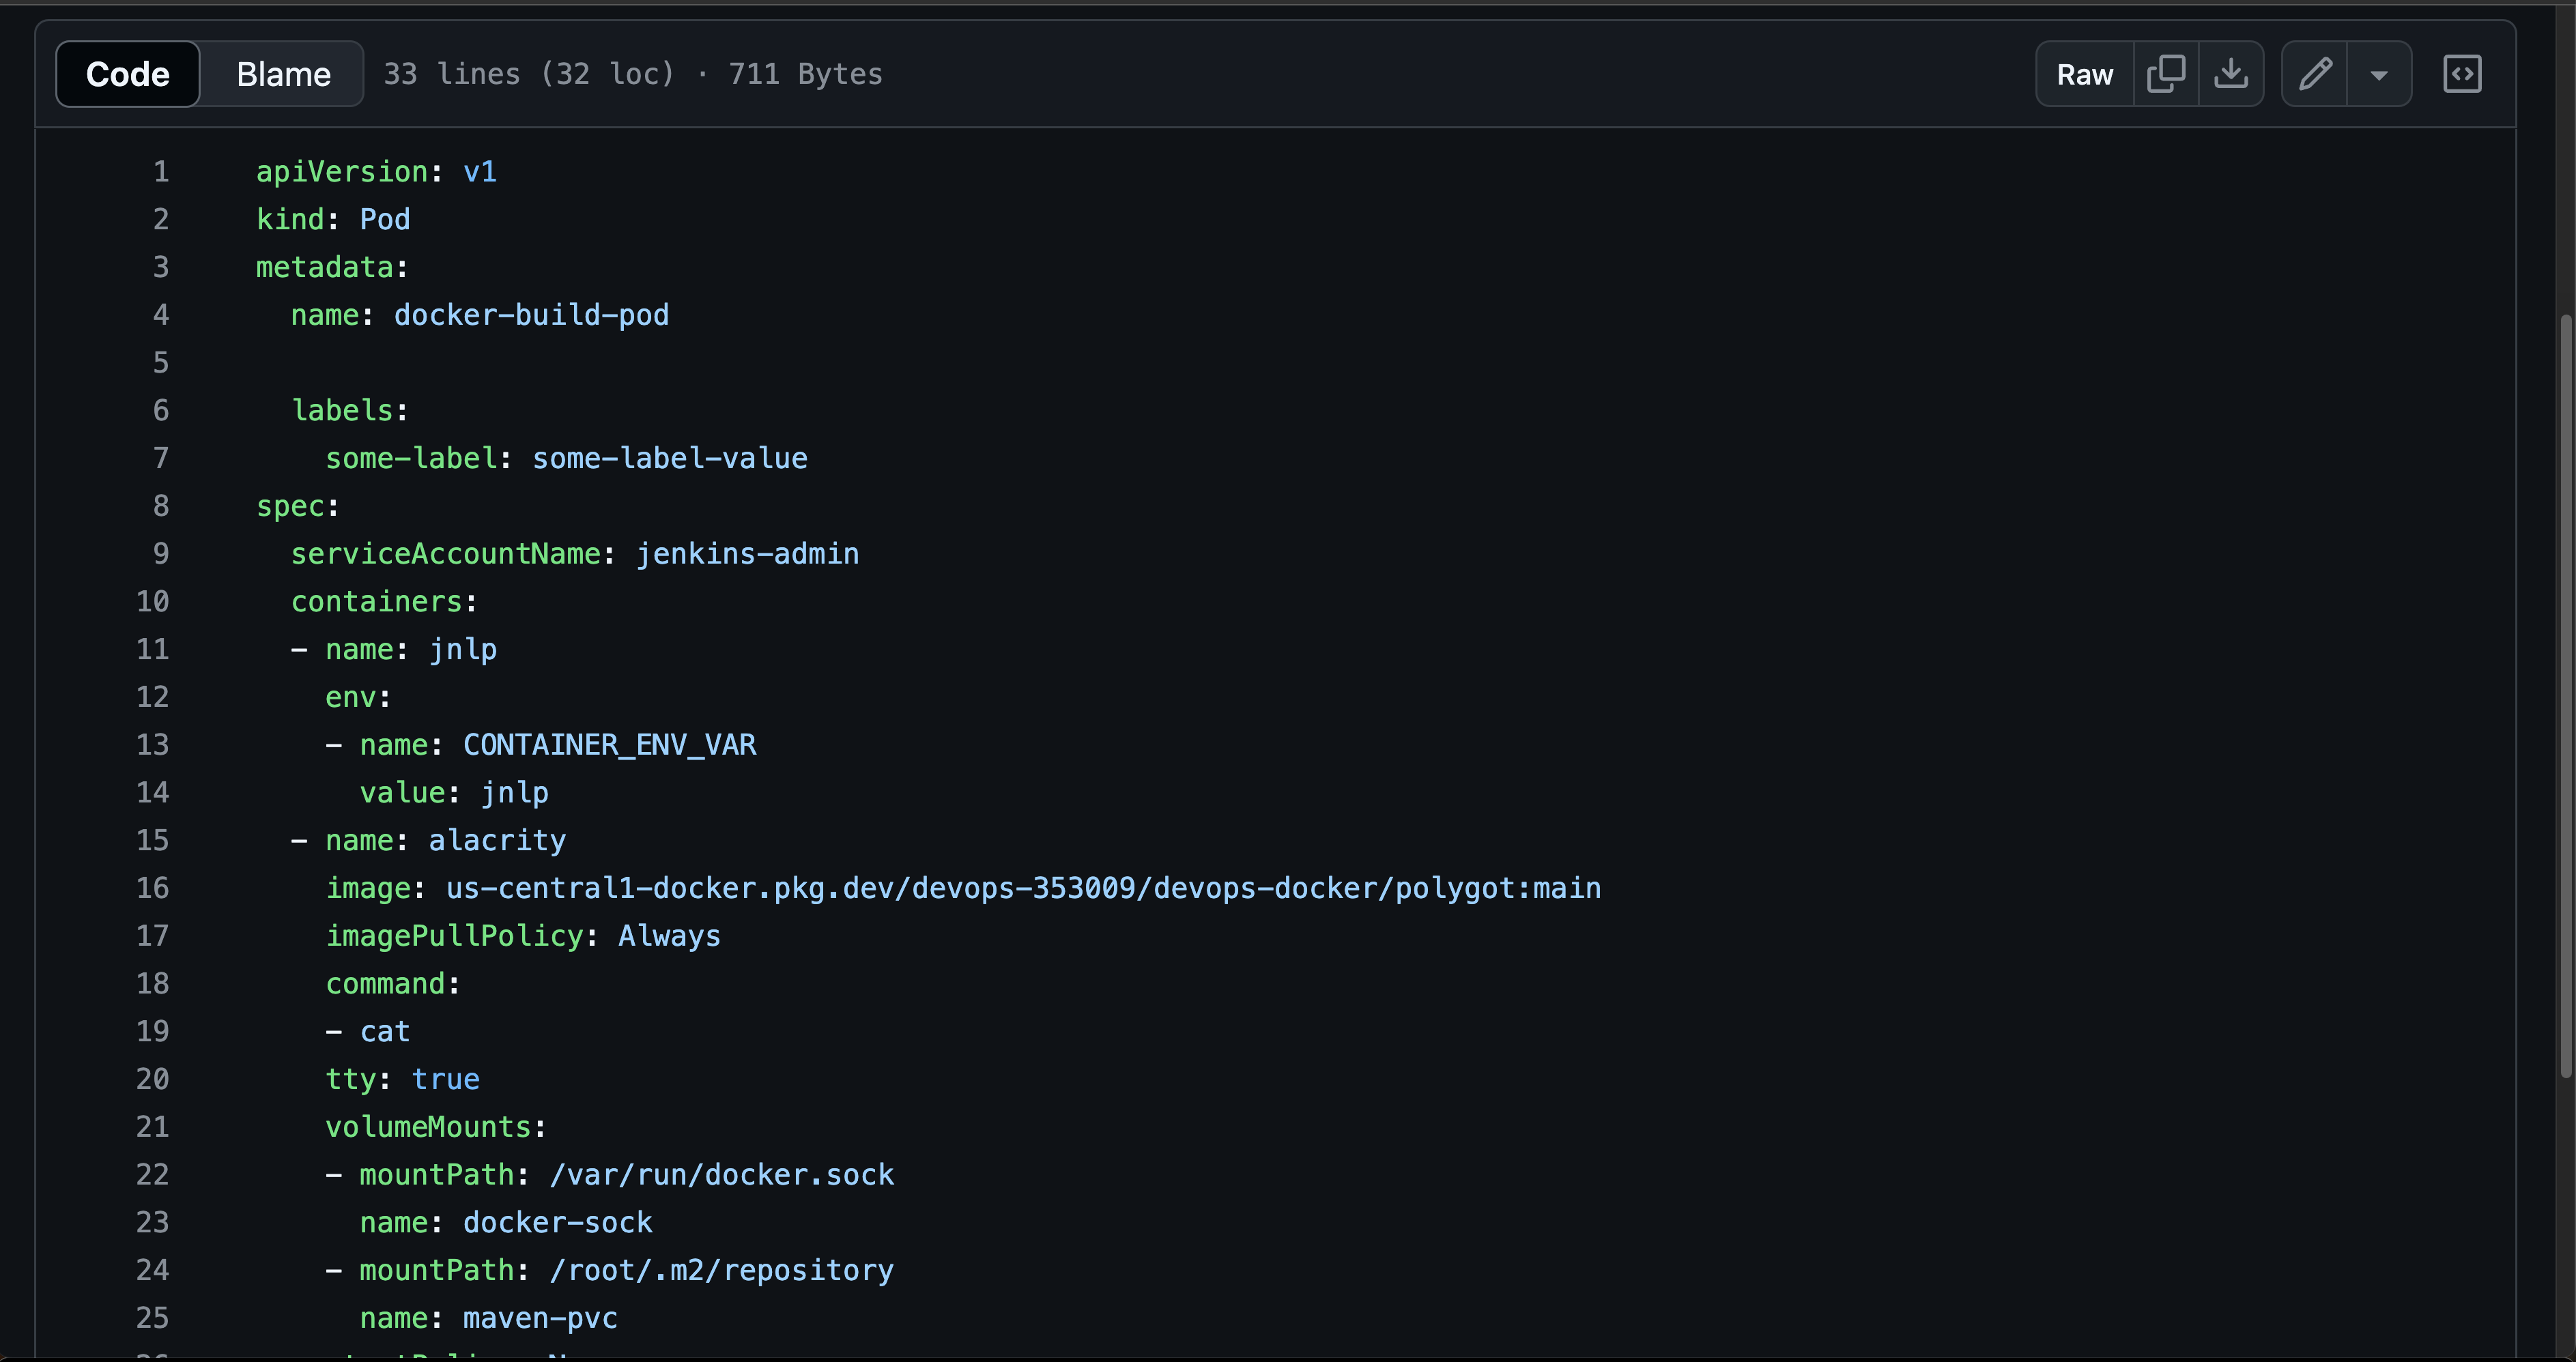Click the jenkins-admin service account value

(747, 554)
